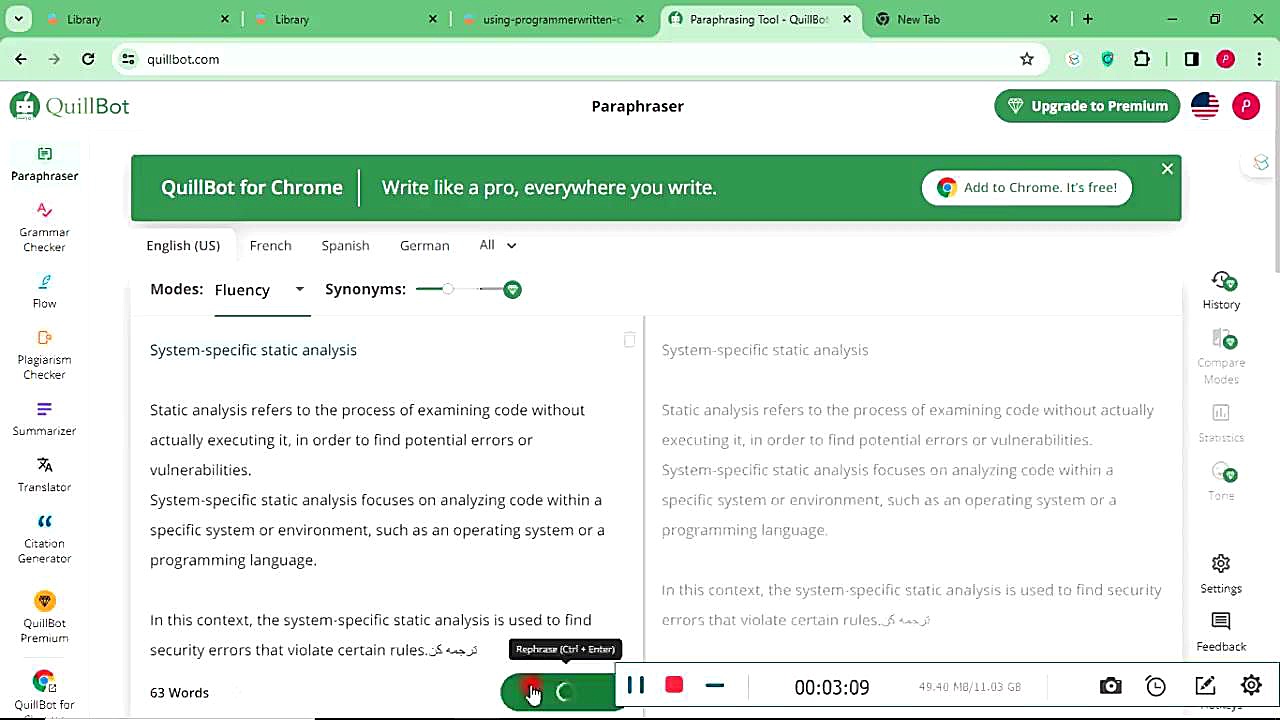Click the 63 Words counter

point(179,692)
